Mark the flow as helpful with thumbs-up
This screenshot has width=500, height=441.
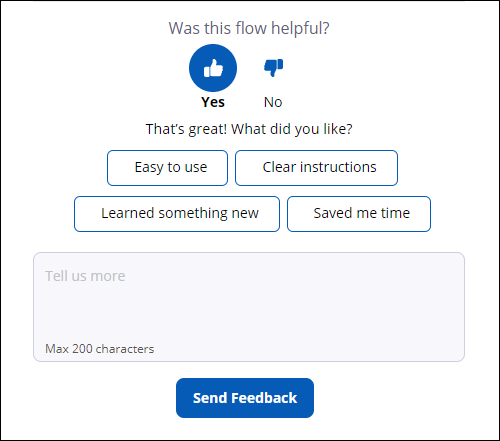click(213, 68)
